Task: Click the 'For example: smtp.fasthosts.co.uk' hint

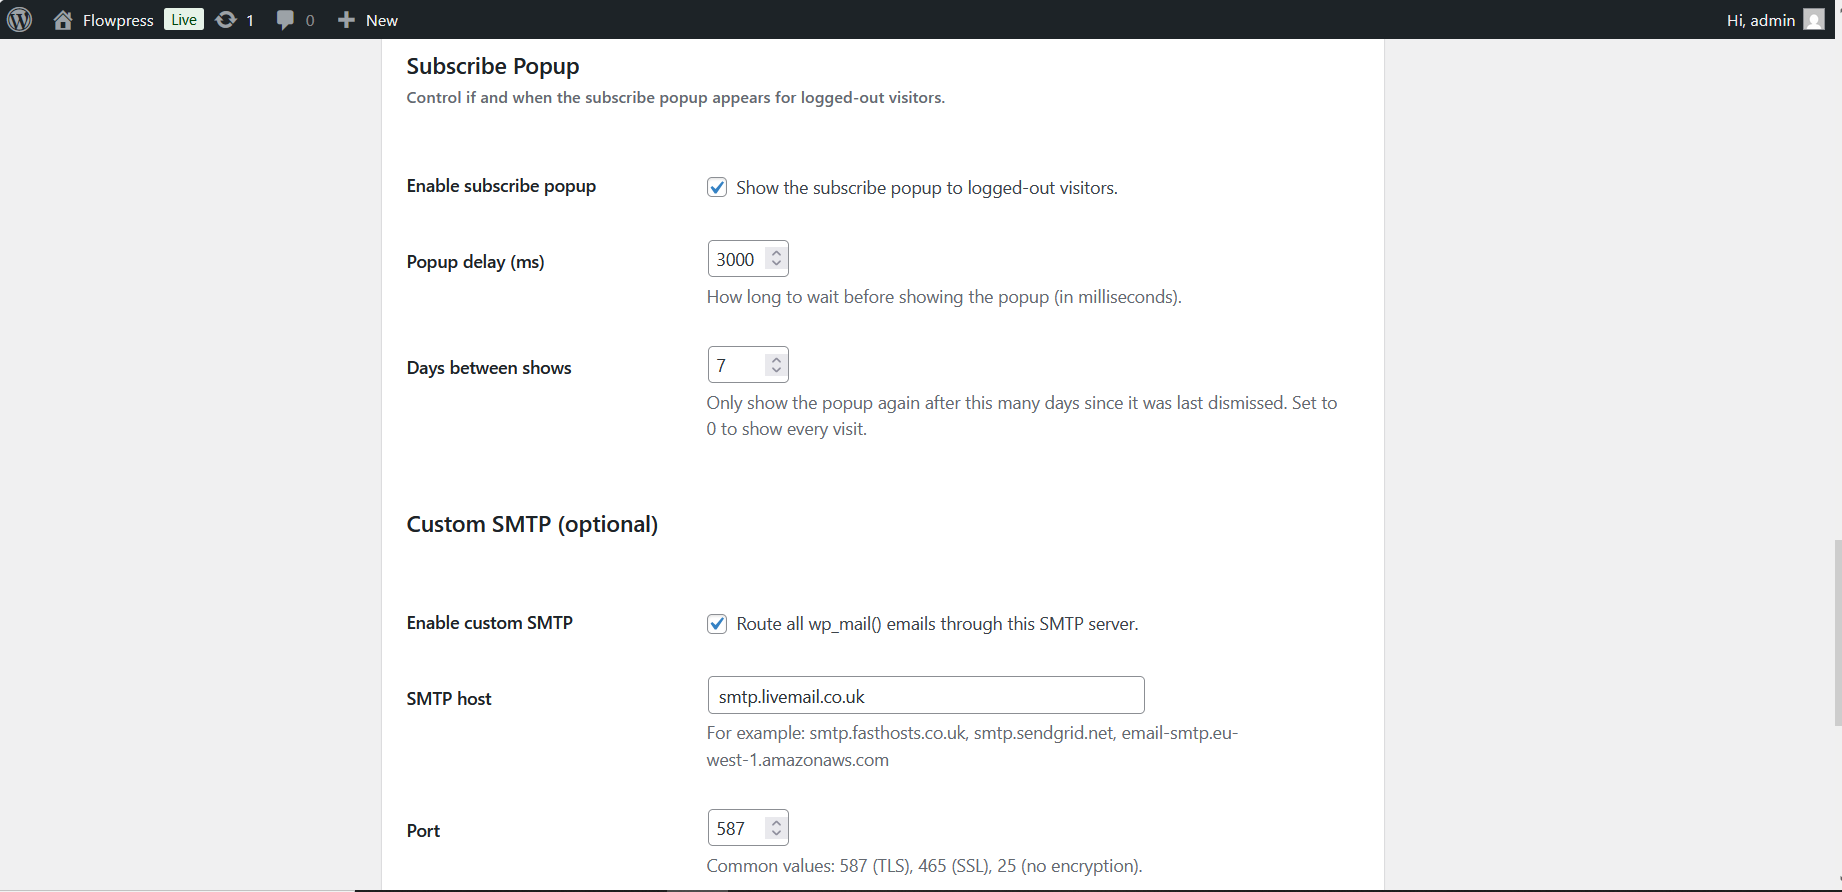Action: [x=972, y=746]
